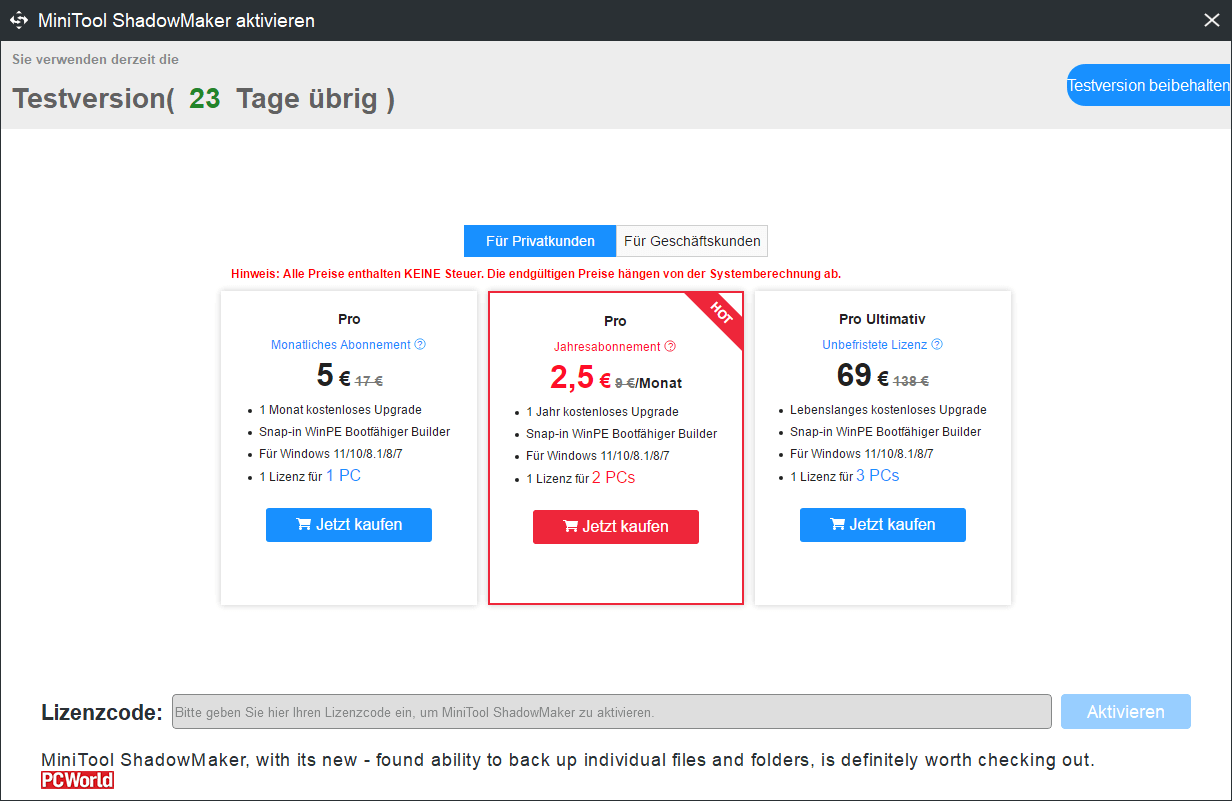Keep trial with Testversion beibehalten button
The width and height of the screenshot is (1232, 801).
point(1148,85)
